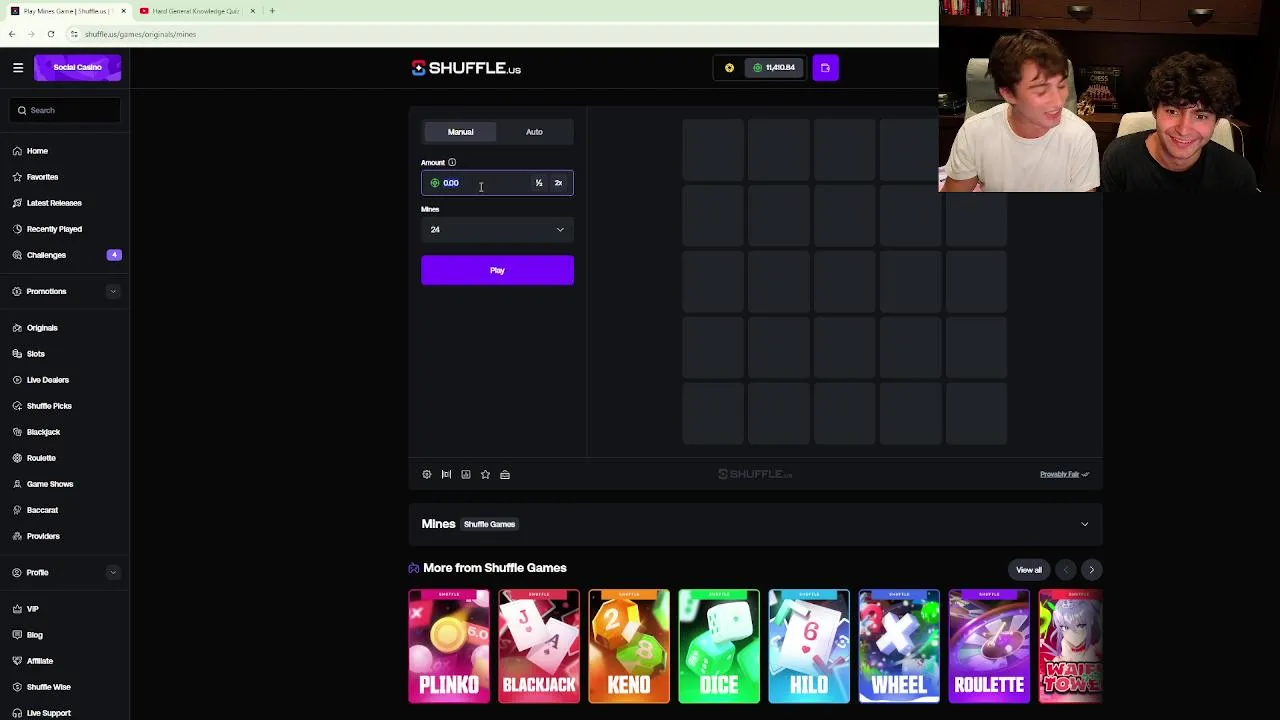Viewport: 1280px width, 720px height.
Task: Click the Amount info icon
Action: pos(452,162)
